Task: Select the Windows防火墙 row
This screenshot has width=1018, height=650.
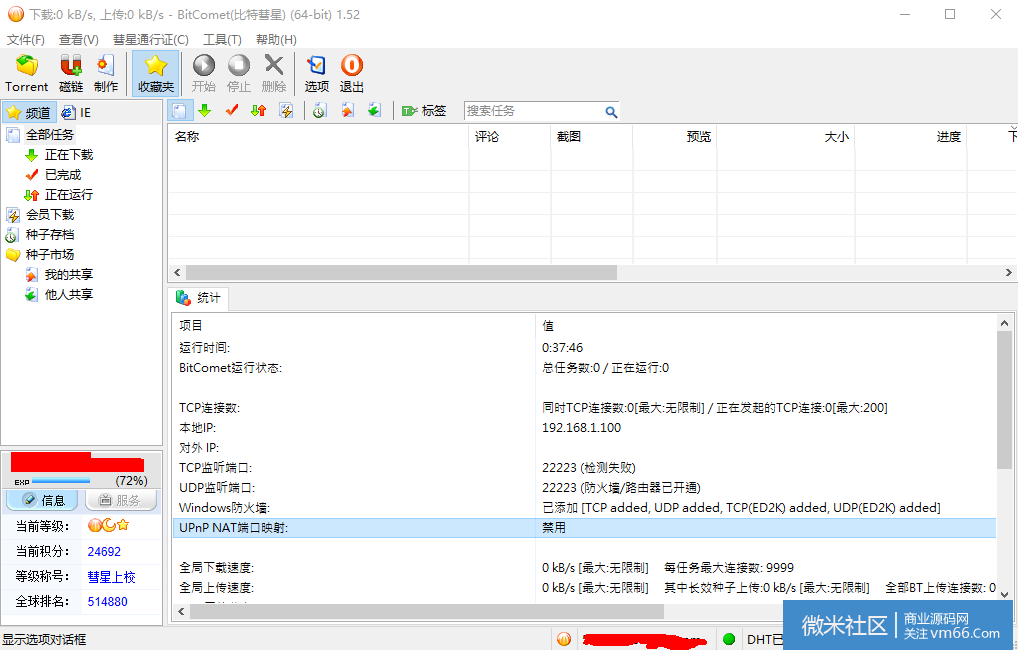Action: (x=584, y=508)
